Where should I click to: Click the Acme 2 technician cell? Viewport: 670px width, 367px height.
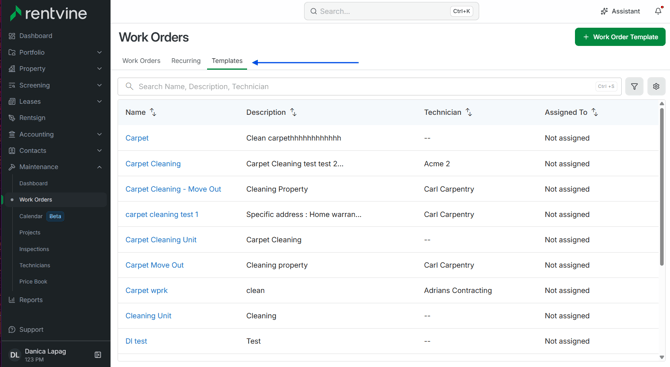437,164
